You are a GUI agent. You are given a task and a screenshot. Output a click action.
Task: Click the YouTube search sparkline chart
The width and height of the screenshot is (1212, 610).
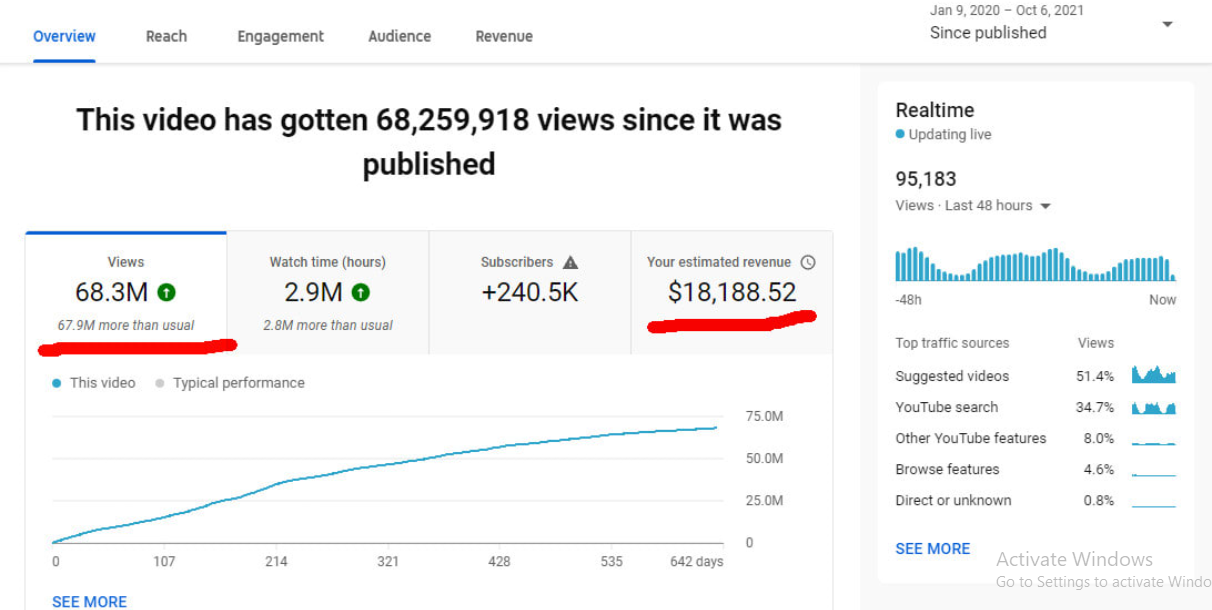coord(1153,407)
